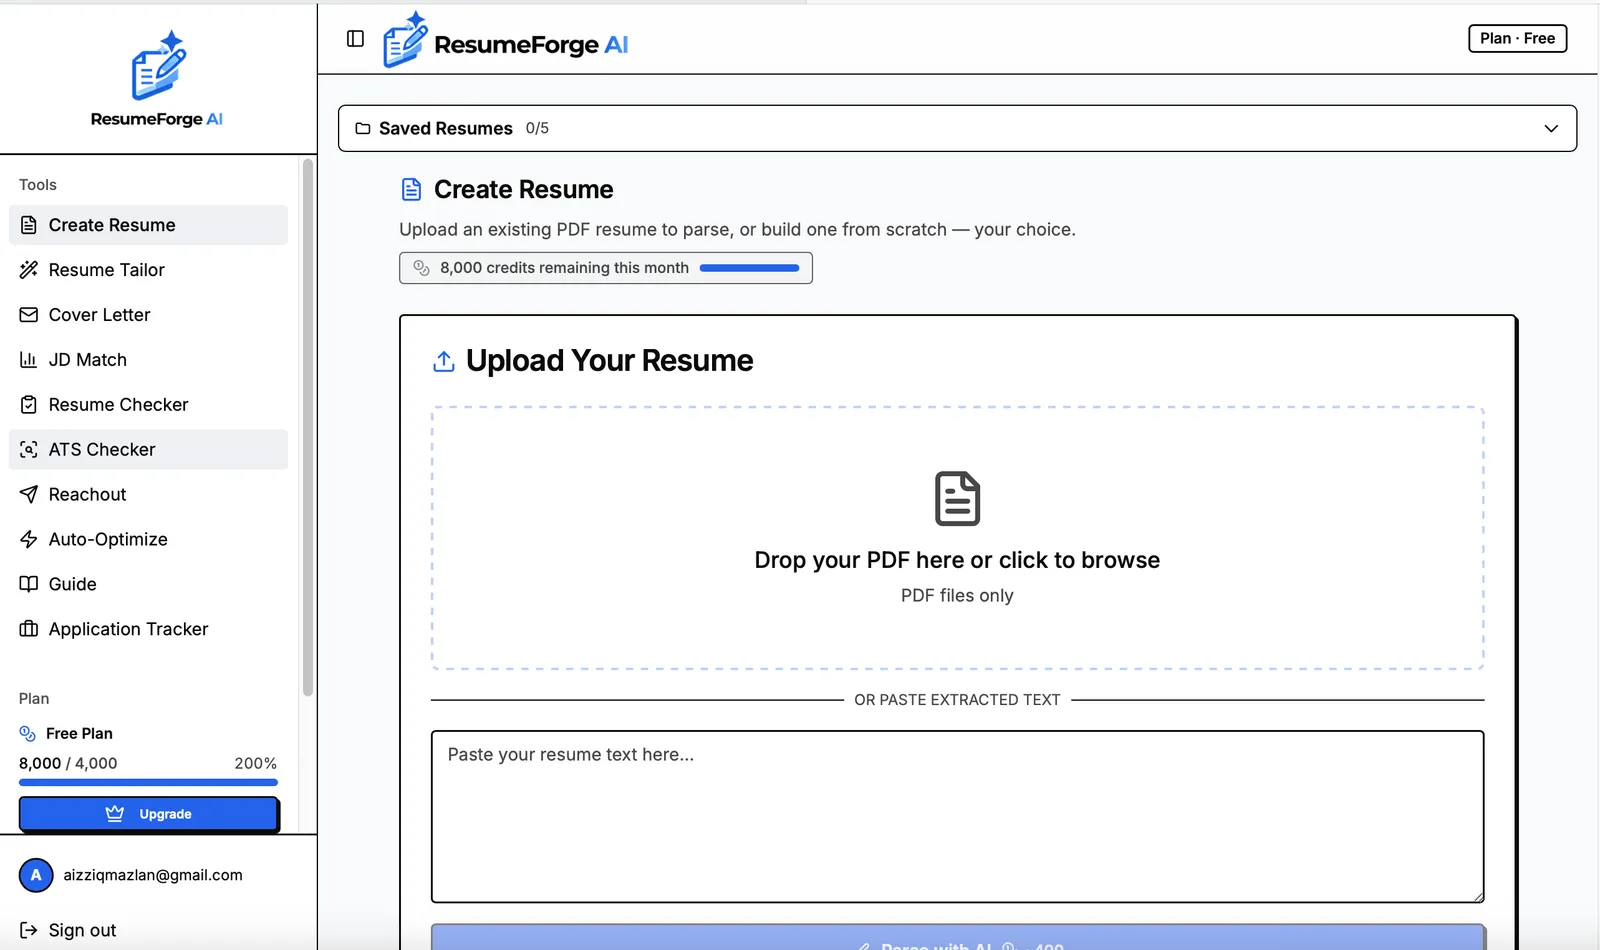The image size is (1600, 950).
Task: Go to Cover Letter tool
Action: [148, 315]
